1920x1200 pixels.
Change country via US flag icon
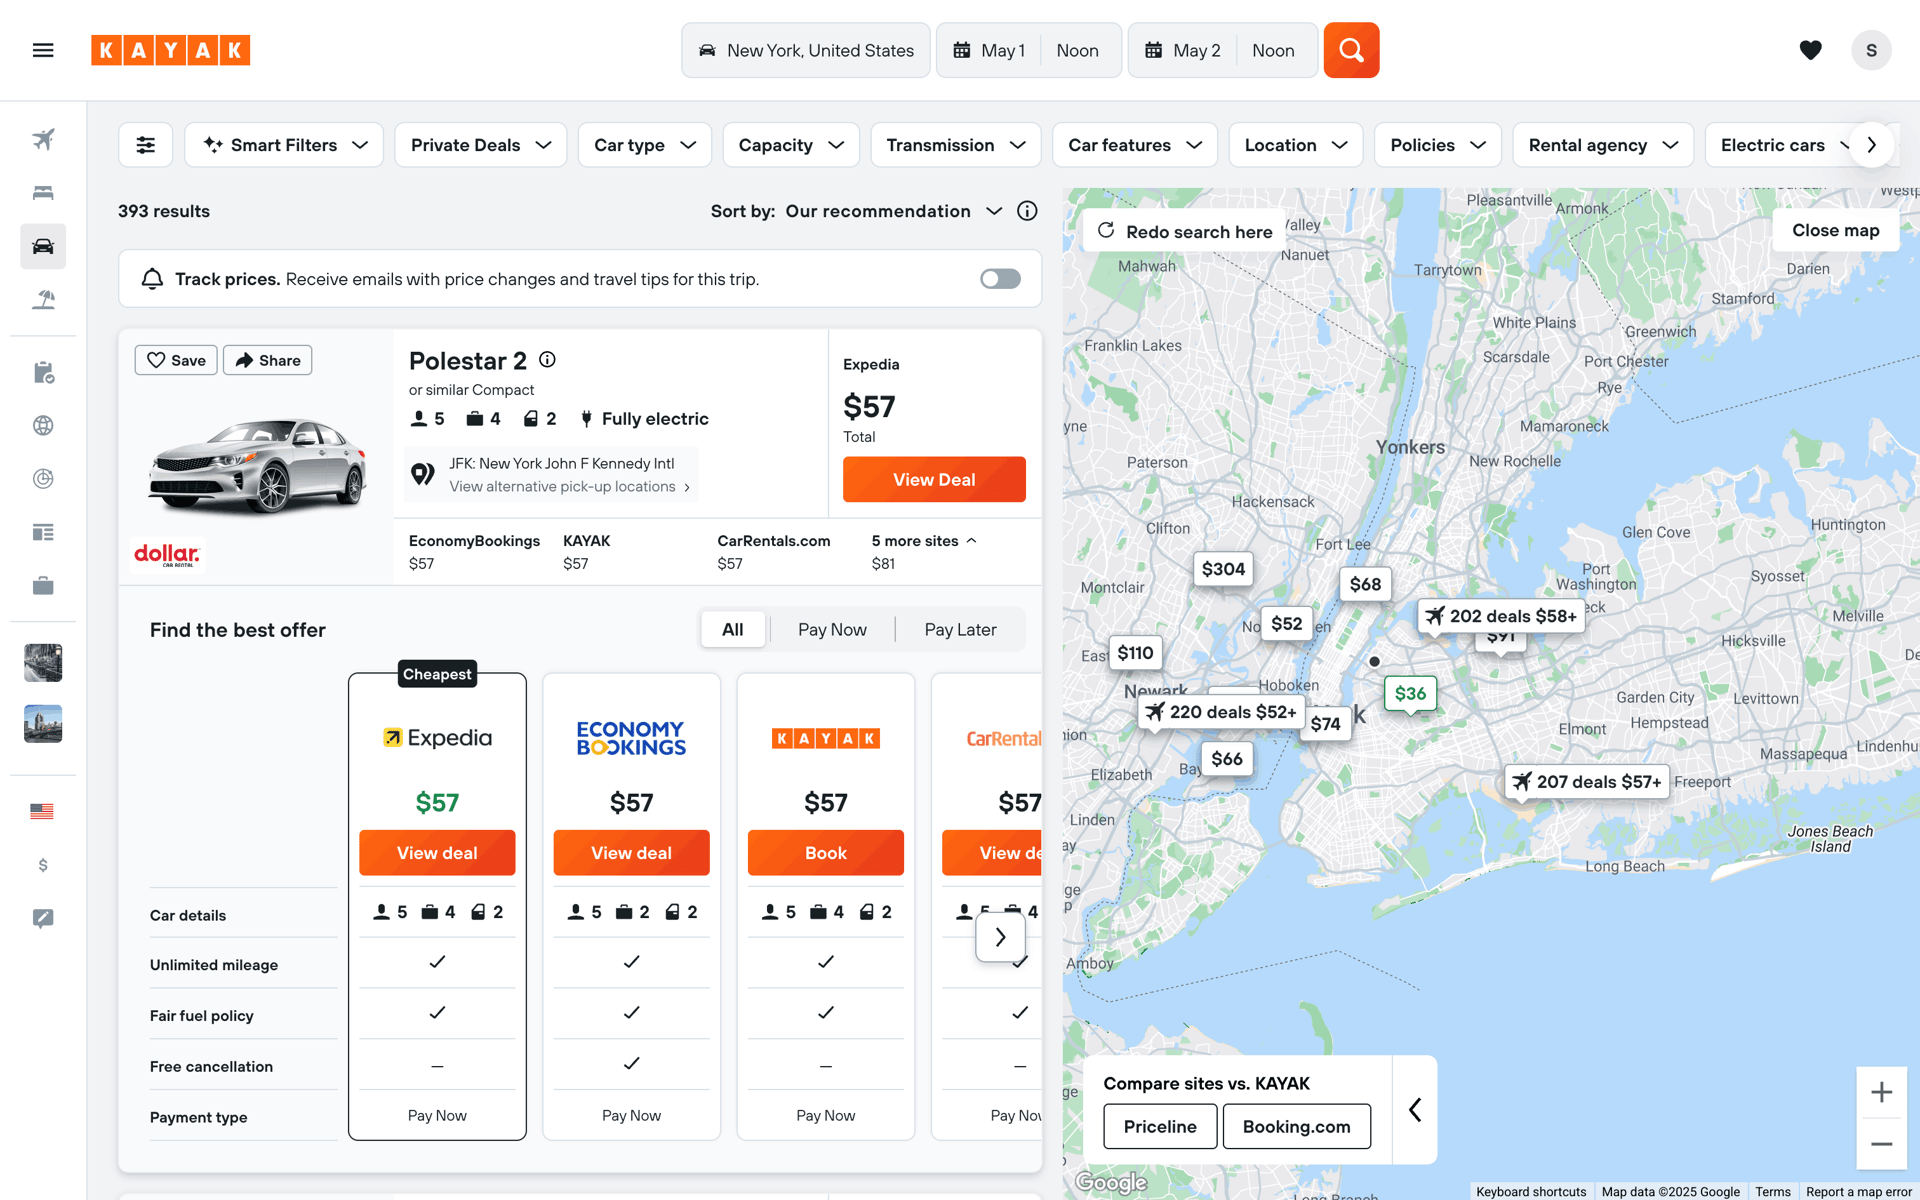42,811
